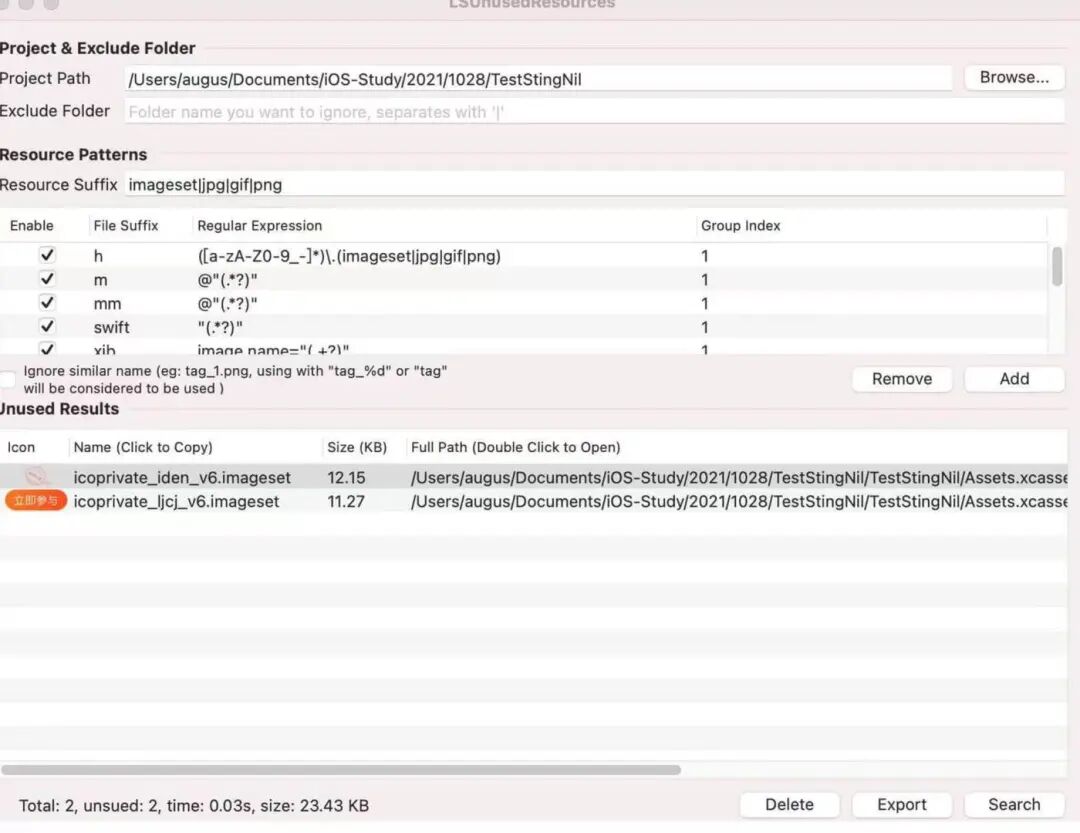Viewport: 1080px width, 833px height.
Task: Export the unused results list
Action: pos(902,805)
